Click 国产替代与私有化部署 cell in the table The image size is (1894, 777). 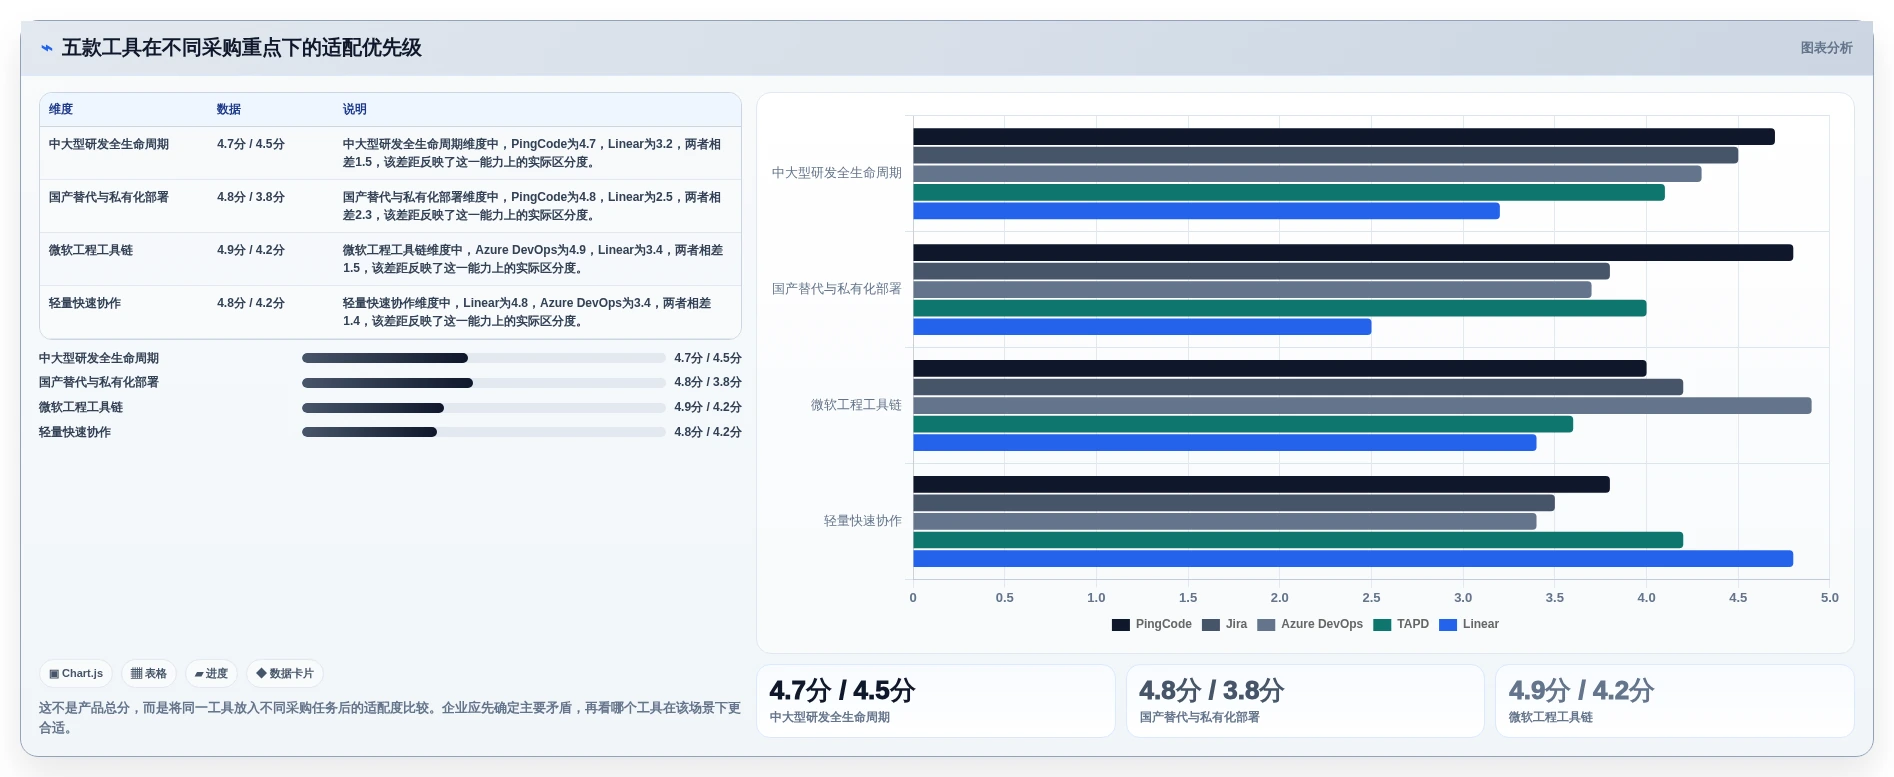pos(109,197)
